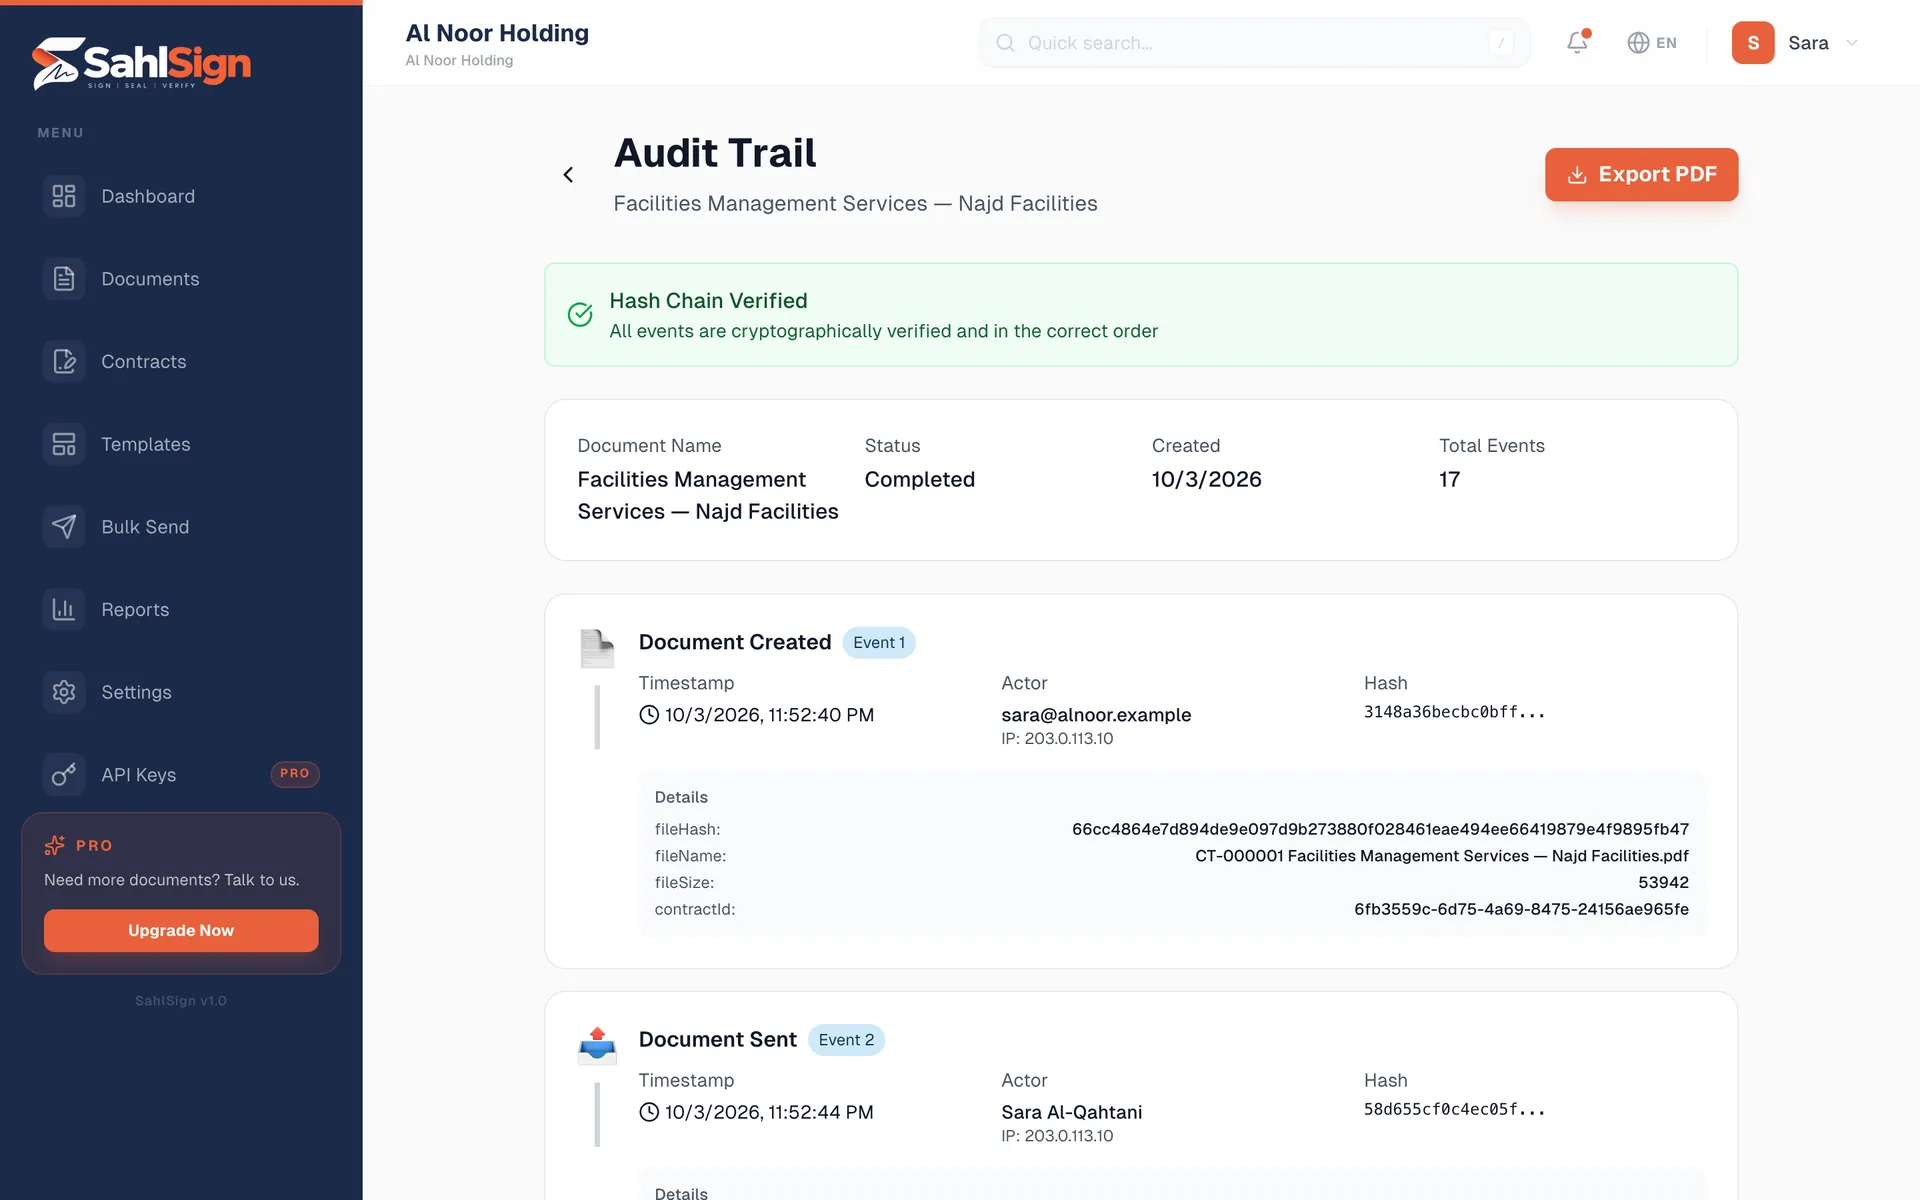Viewport: 1920px width, 1200px height.
Task: Click the Total Events value 17
Action: pyautogui.click(x=1450, y=479)
